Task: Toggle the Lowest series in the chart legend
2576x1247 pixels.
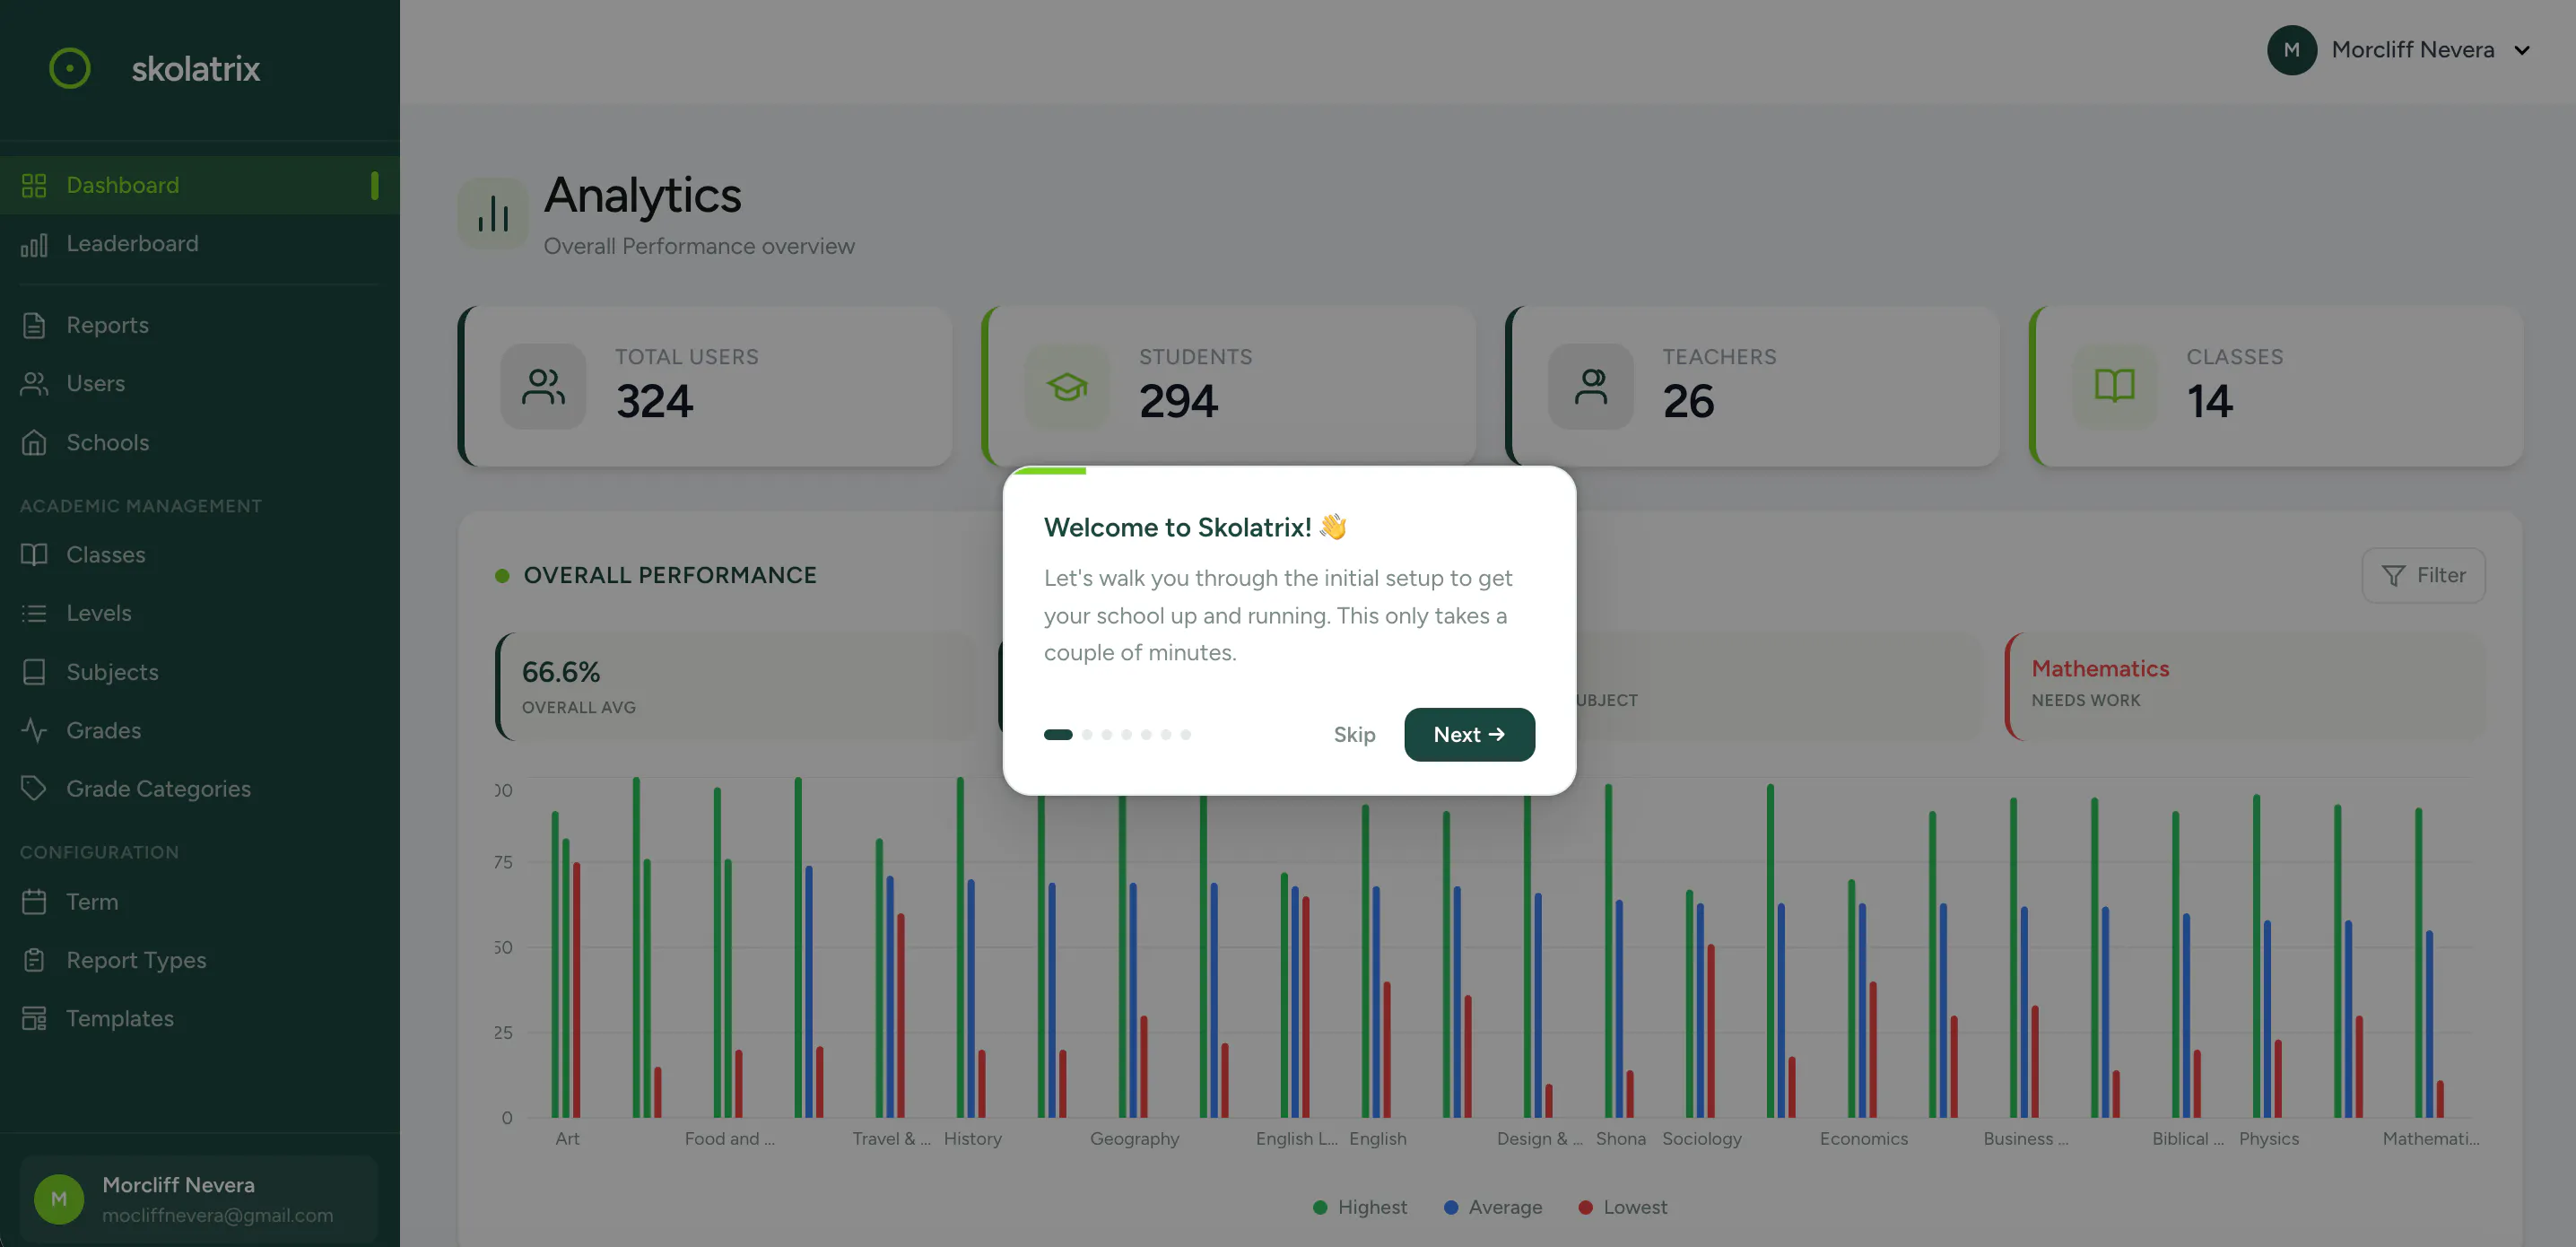Action: coord(1622,1207)
